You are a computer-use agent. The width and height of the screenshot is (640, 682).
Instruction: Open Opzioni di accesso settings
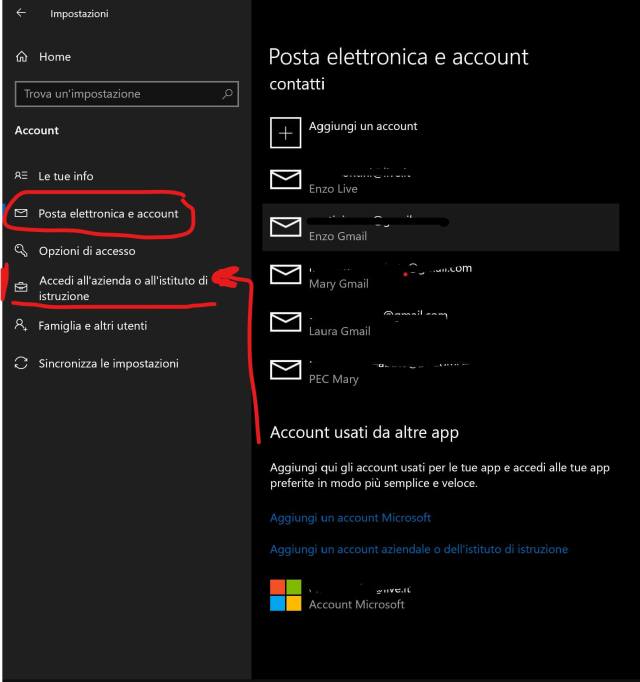click(87, 251)
